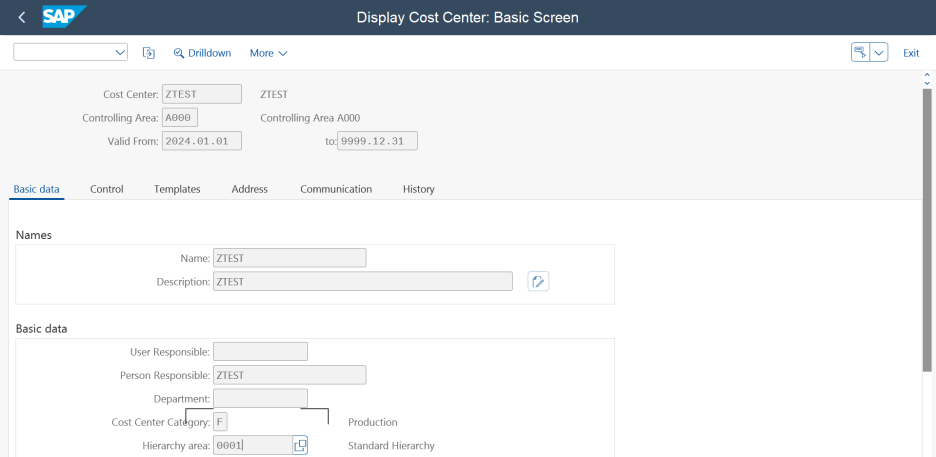Viewport: 936px width, 457px height.
Task: Open the command field dropdown
Action: tap(119, 53)
